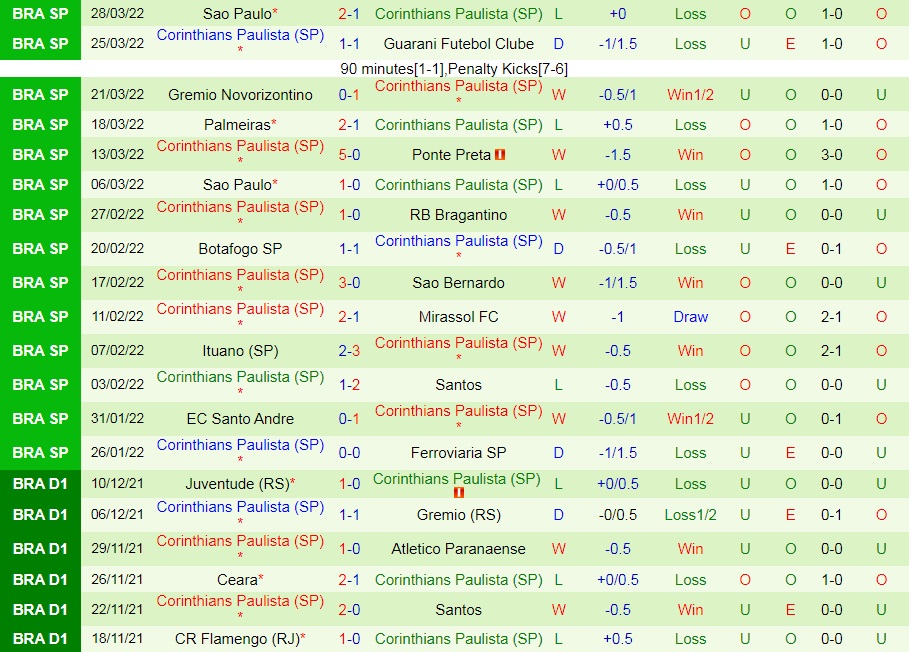
Task: Open Sao Bernardo team link
Action: click(x=459, y=283)
